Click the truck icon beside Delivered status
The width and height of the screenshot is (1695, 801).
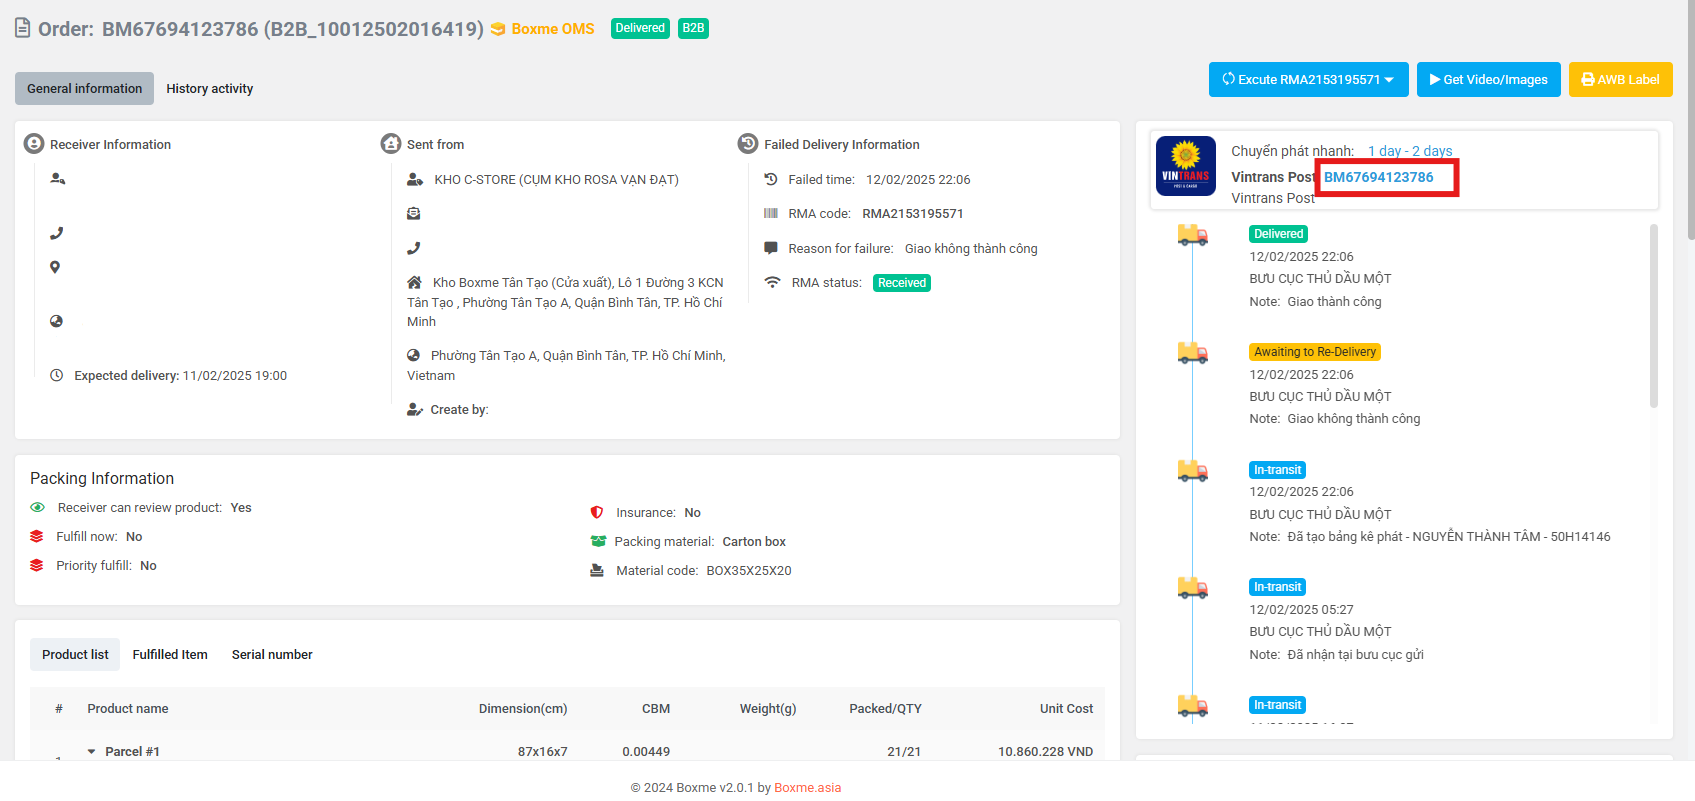[x=1192, y=235]
